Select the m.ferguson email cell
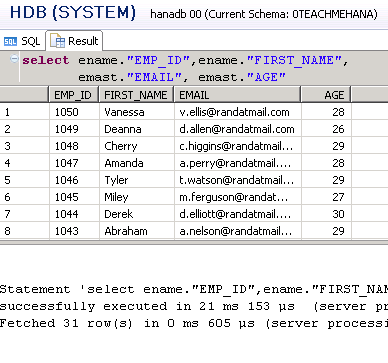Image resolution: width=388 pixels, height=363 pixels. click(x=238, y=197)
